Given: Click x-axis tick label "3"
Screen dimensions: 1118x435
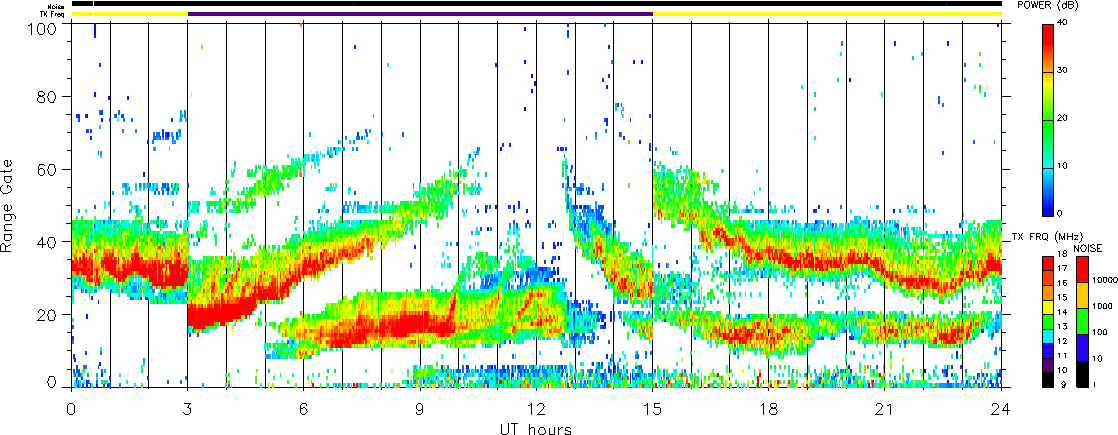Looking at the screenshot, I should pyautogui.click(x=188, y=408).
